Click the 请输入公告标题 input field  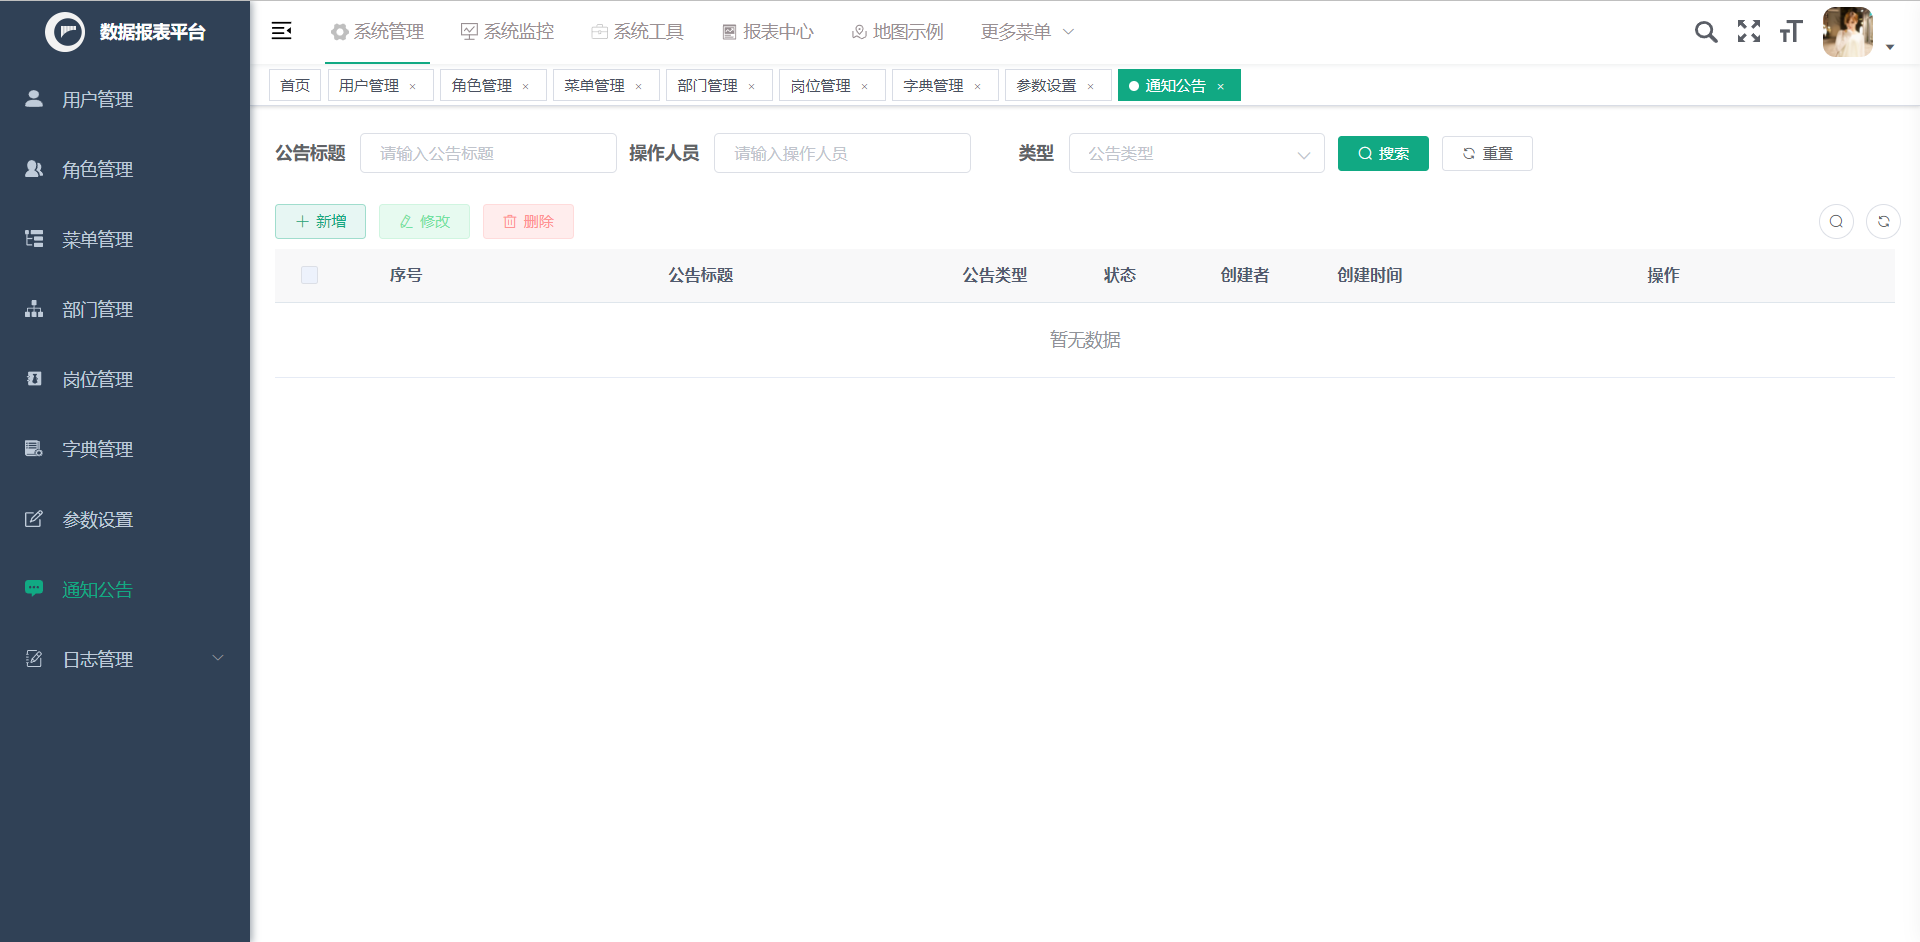(x=488, y=153)
